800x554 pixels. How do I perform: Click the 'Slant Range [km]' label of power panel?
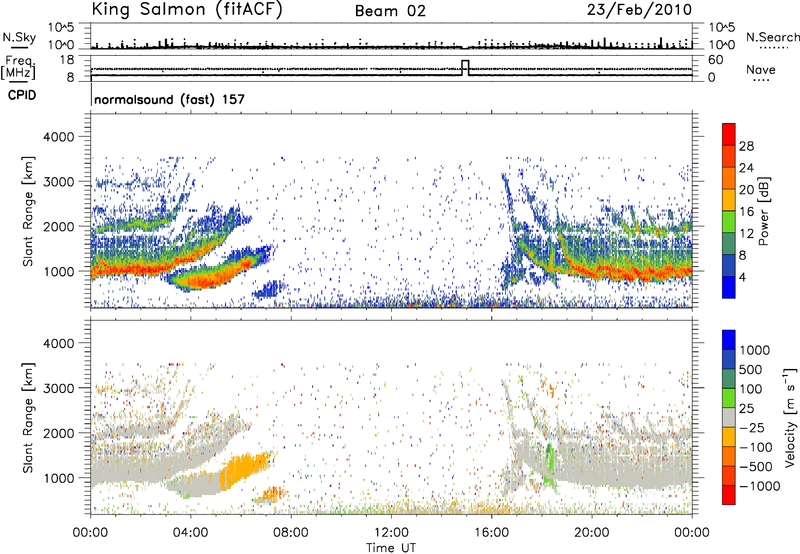click(28, 211)
